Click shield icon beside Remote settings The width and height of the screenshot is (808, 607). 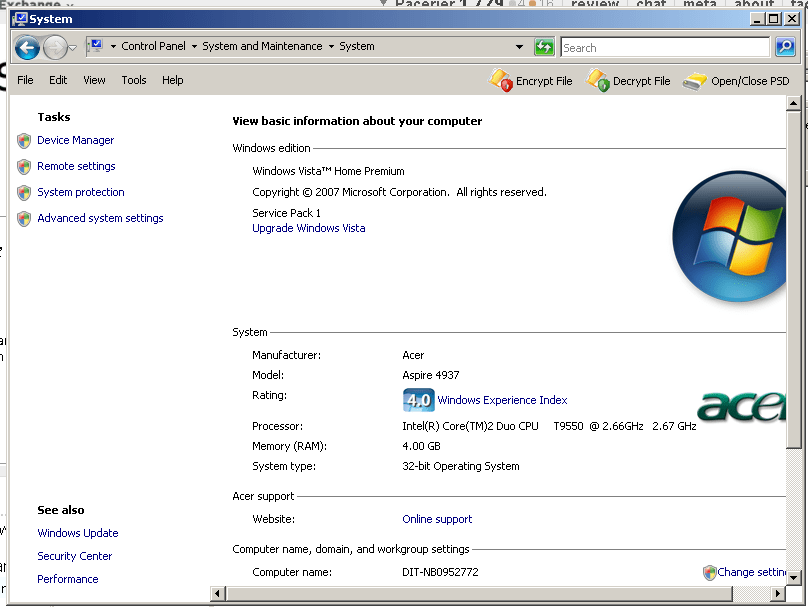(x=24, y=166)
